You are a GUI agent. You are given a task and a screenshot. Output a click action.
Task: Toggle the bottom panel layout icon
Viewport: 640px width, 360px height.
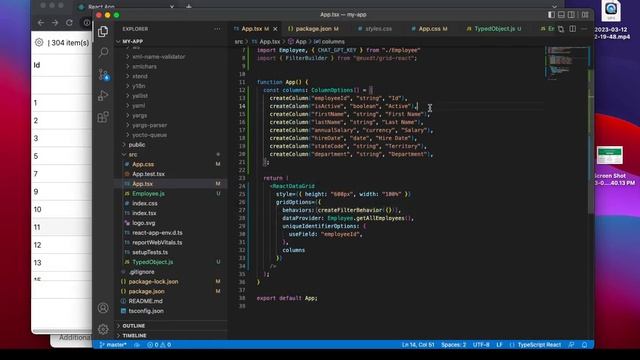click(x=561, y=15)
